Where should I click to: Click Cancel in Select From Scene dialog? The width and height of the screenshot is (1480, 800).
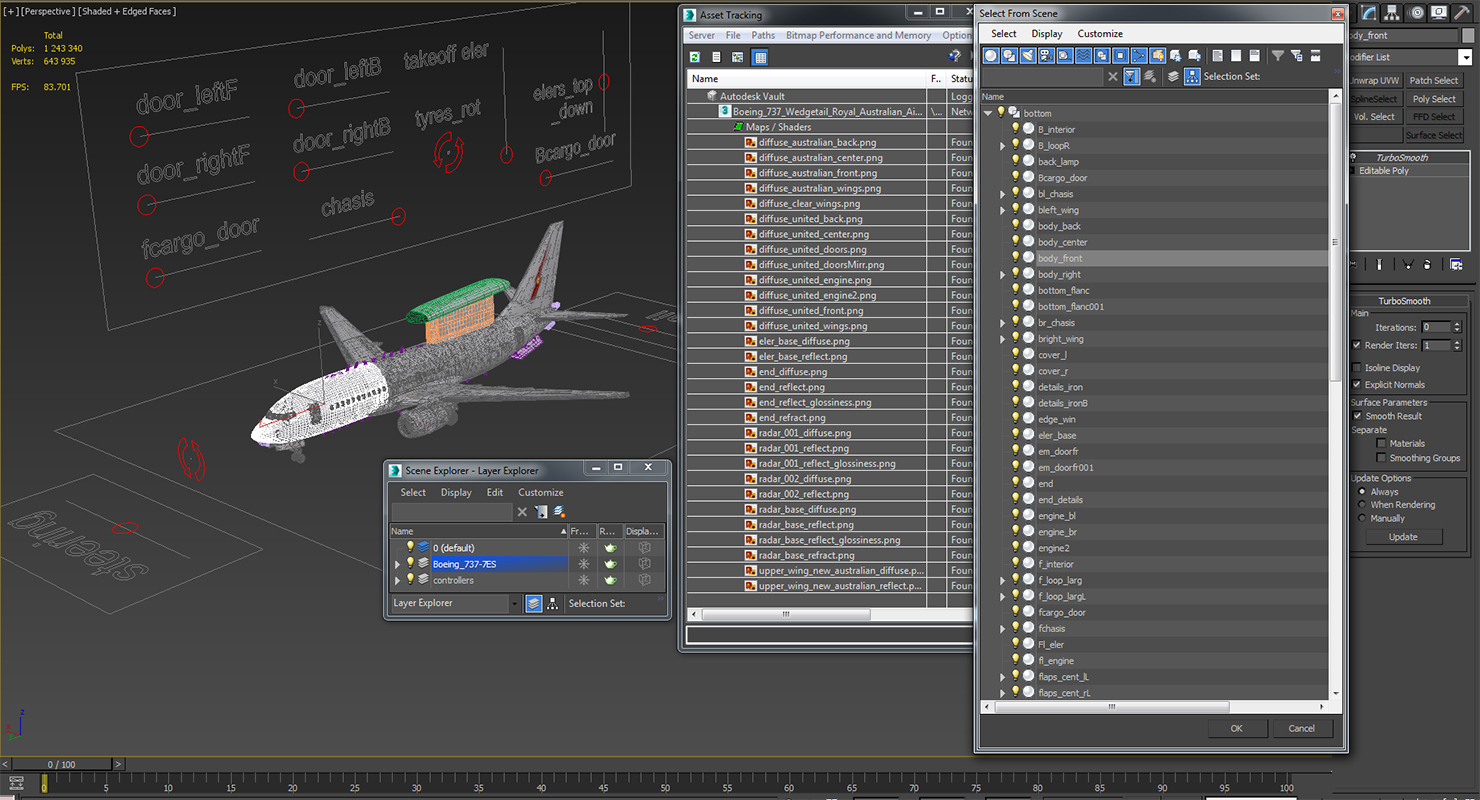tap(1302, 728)
